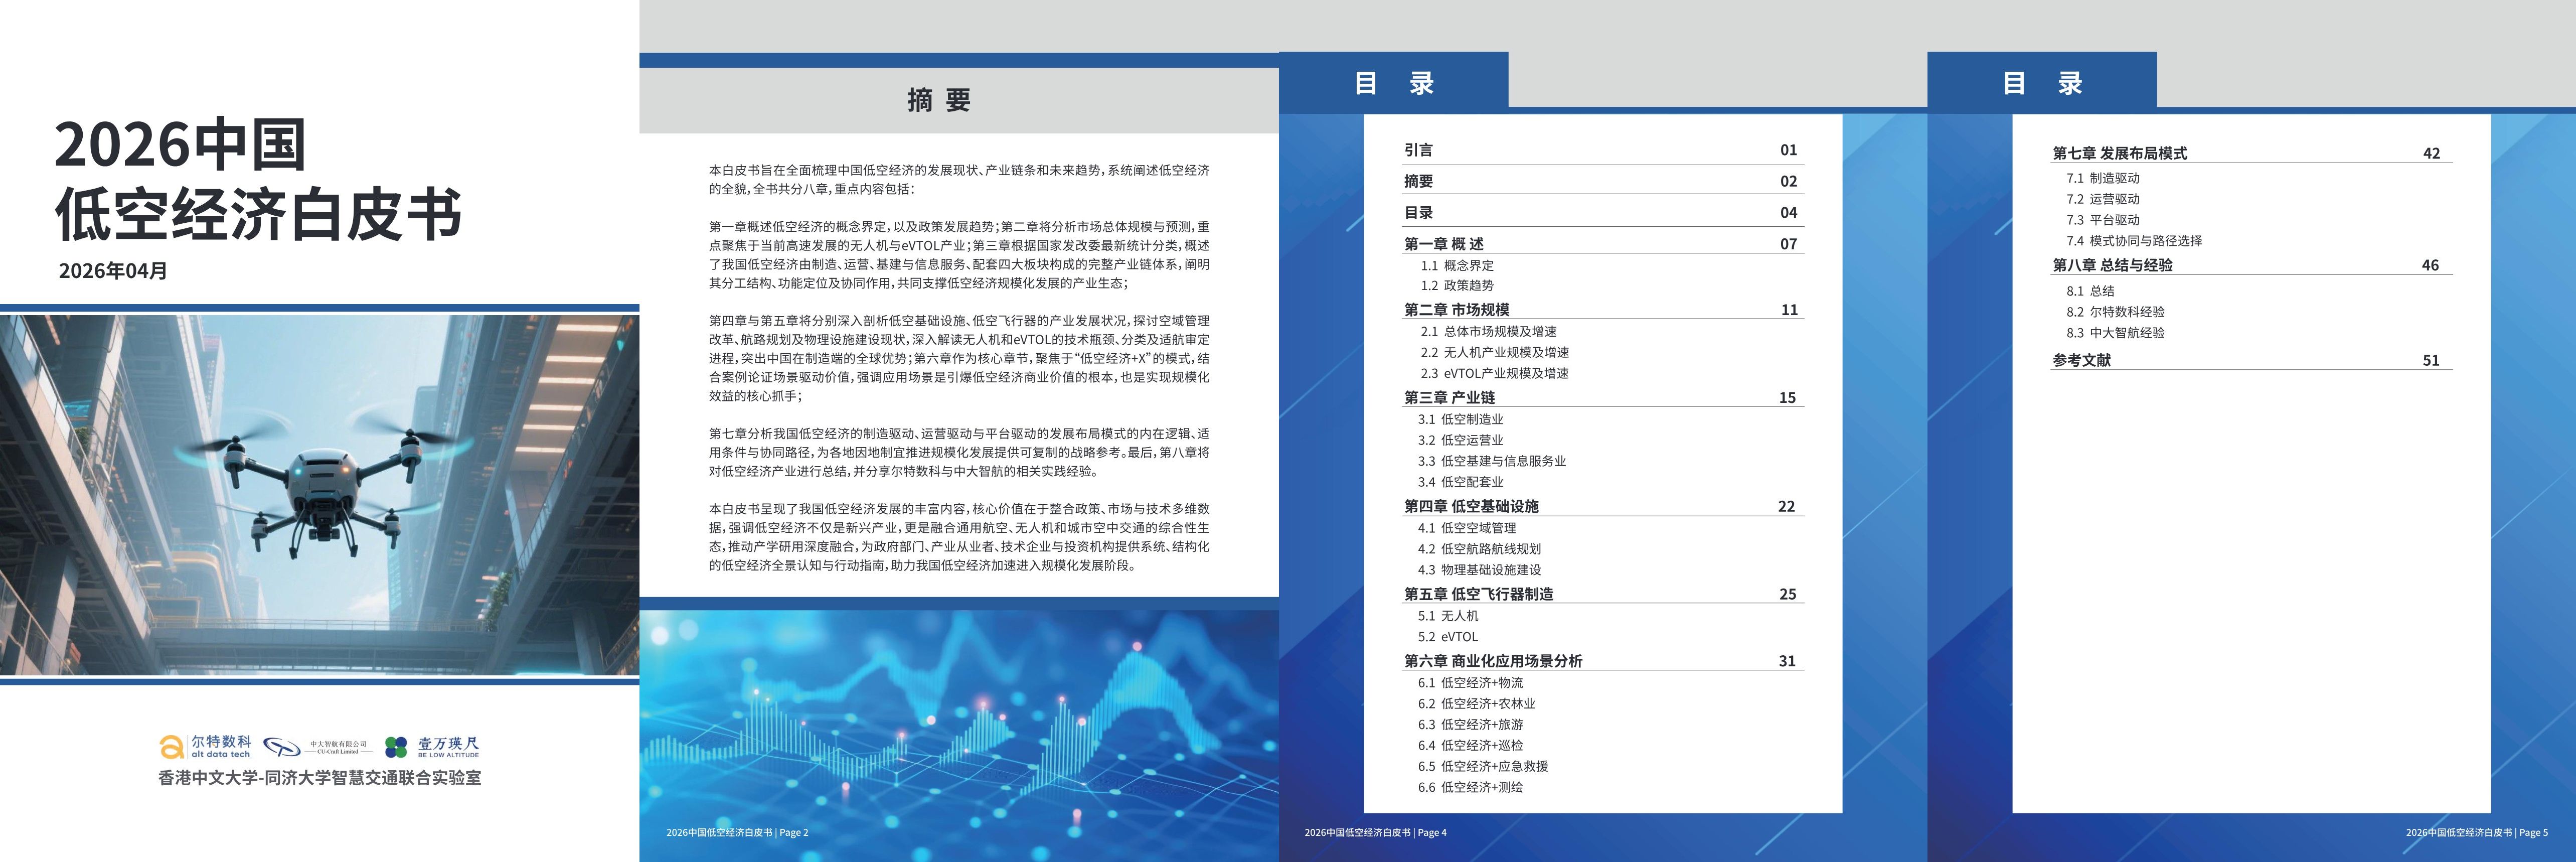
Task: Open 6.6 低空经济+测绘 entry
Action: [x=1471, y=788]
